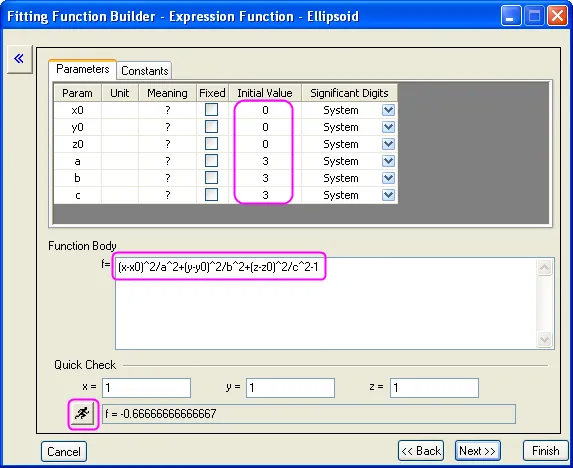Click the z0 parameter name cell

(77, 144)
